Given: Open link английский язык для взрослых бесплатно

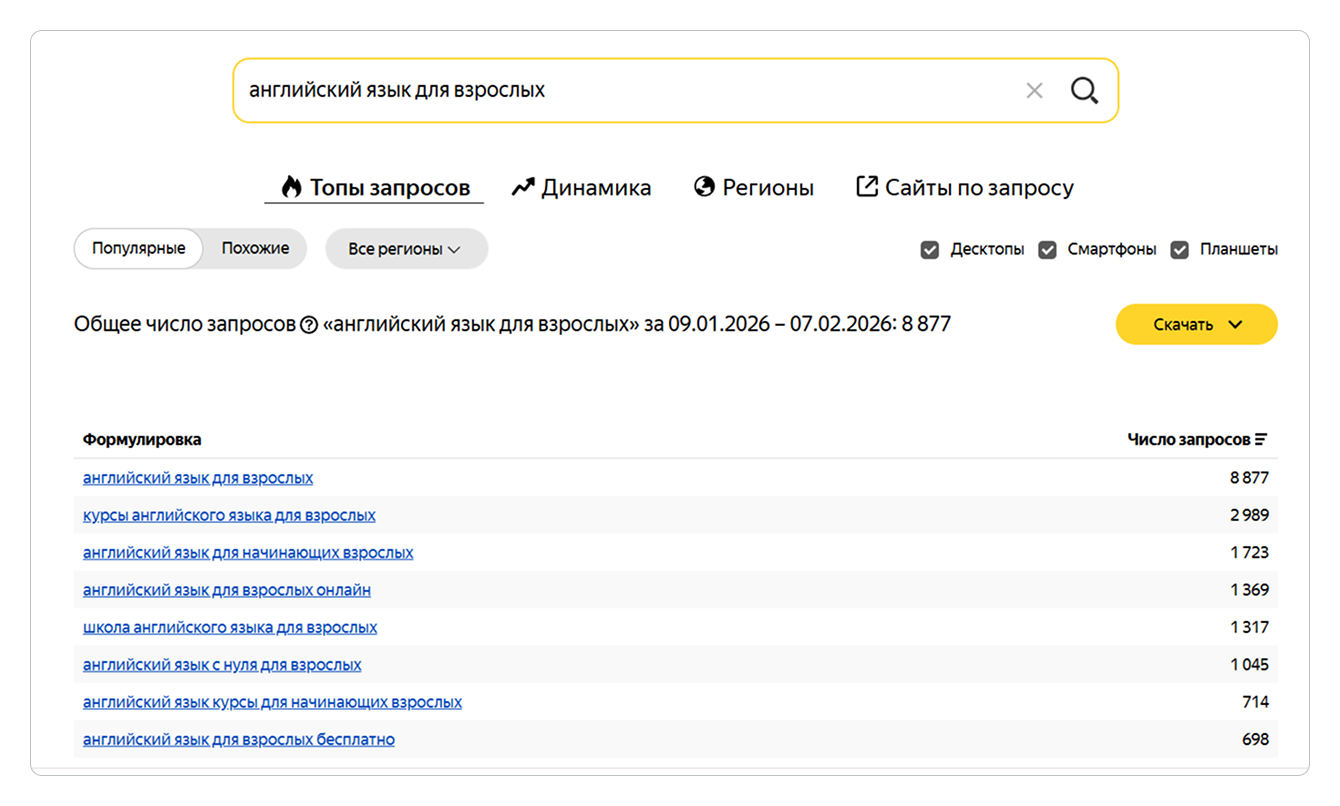Looking at the screenshot, I should tap(239, 740).
